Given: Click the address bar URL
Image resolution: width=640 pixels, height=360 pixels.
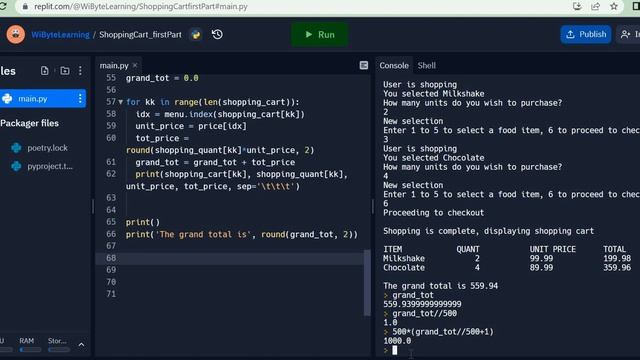Looking at the screenshot, I should (141, 7).
